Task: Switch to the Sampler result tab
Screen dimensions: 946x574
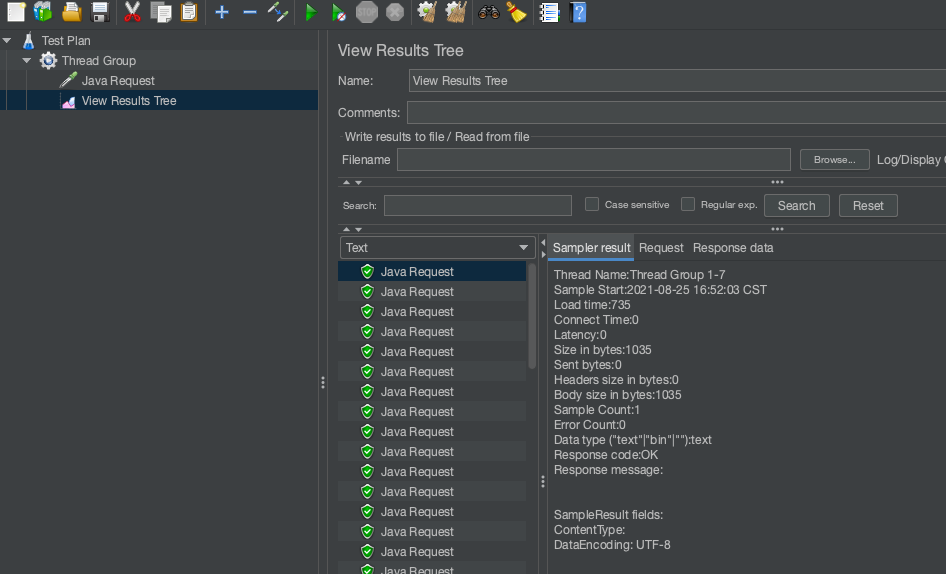Action: coord(591,247)
